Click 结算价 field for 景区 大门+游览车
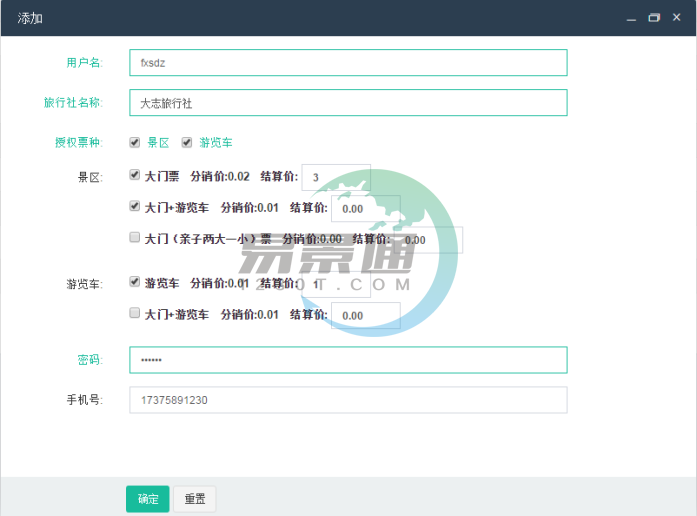697x516 pixels. click(366, 209)
